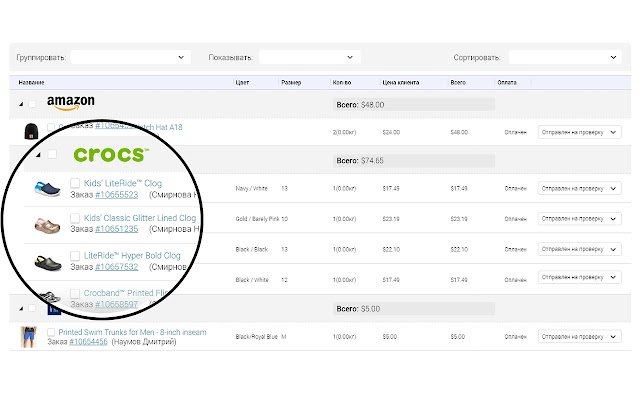Collapse the crocs group
640x400 pixels.
(x=38, y=155)
